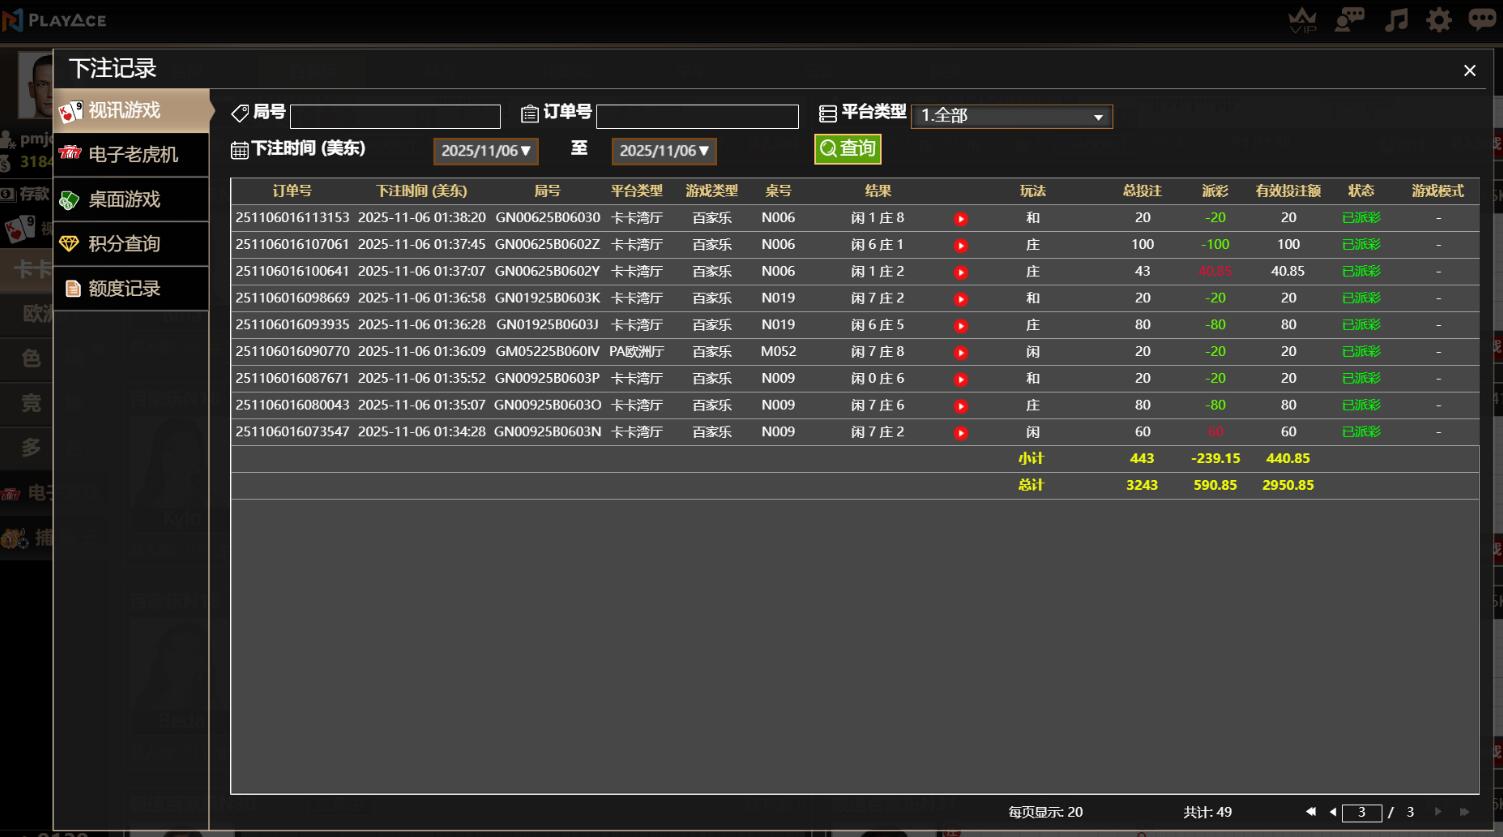Viewport: 1503px width, 837px height.
Task: Open the end date picker
Action: click(x=664, y=151)
